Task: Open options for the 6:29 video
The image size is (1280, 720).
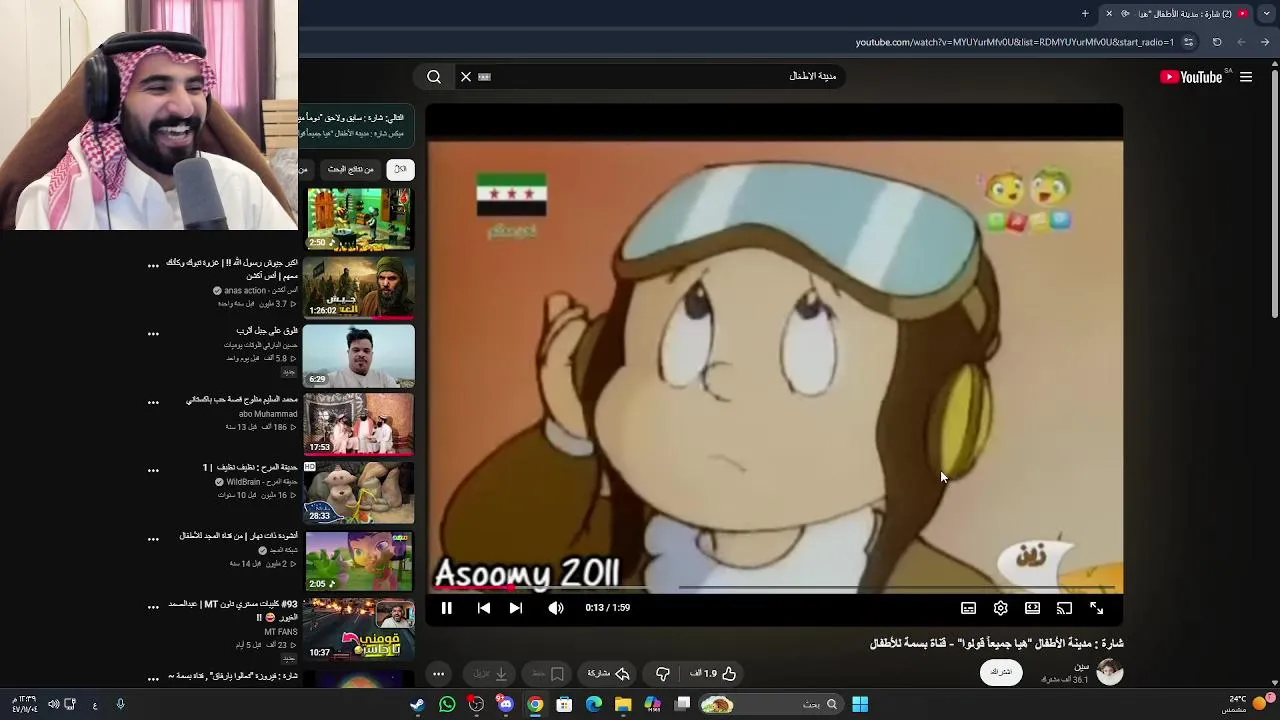Action: 153,334
